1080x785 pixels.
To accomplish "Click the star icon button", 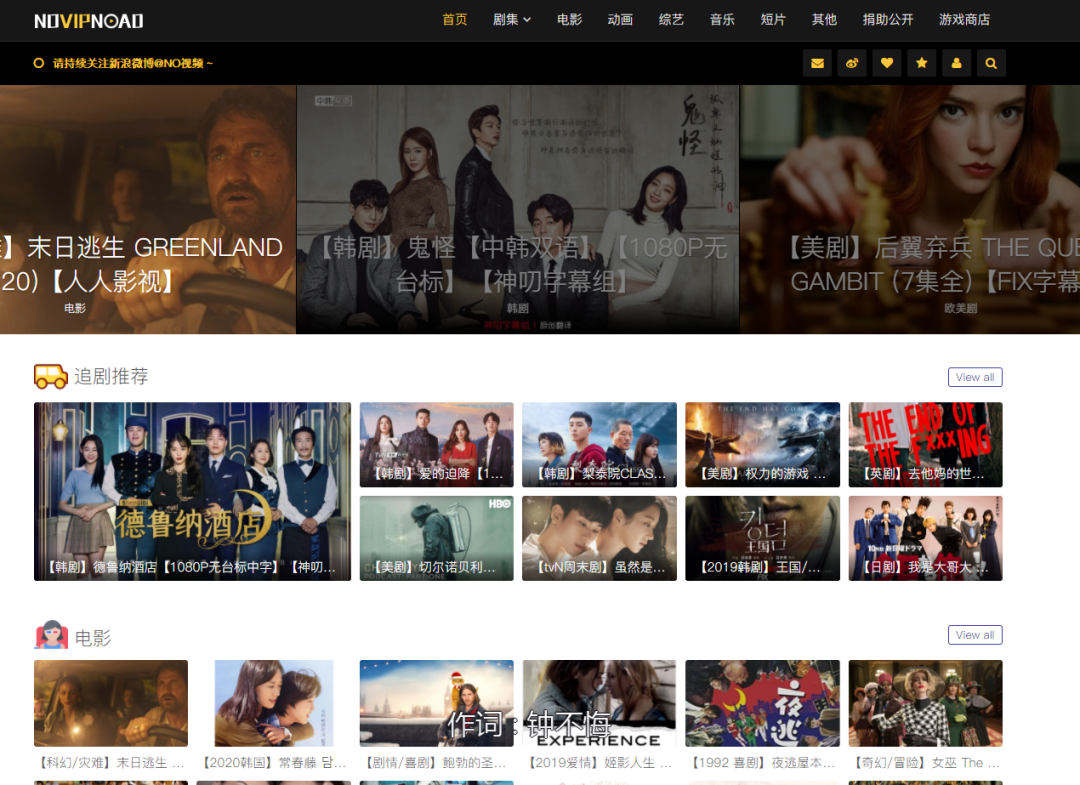I will click(921, 63).
